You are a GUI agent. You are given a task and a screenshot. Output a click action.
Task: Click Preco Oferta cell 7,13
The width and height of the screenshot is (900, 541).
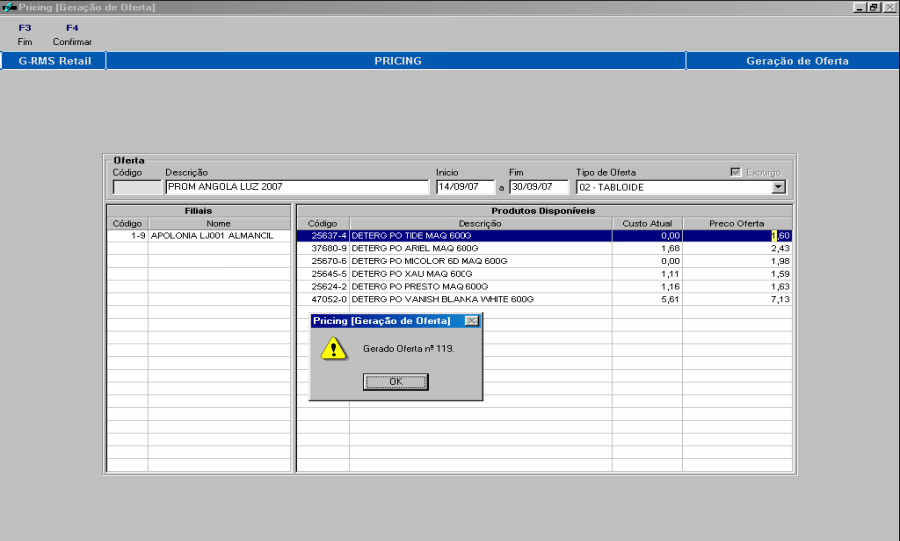[x=738, y=299]
